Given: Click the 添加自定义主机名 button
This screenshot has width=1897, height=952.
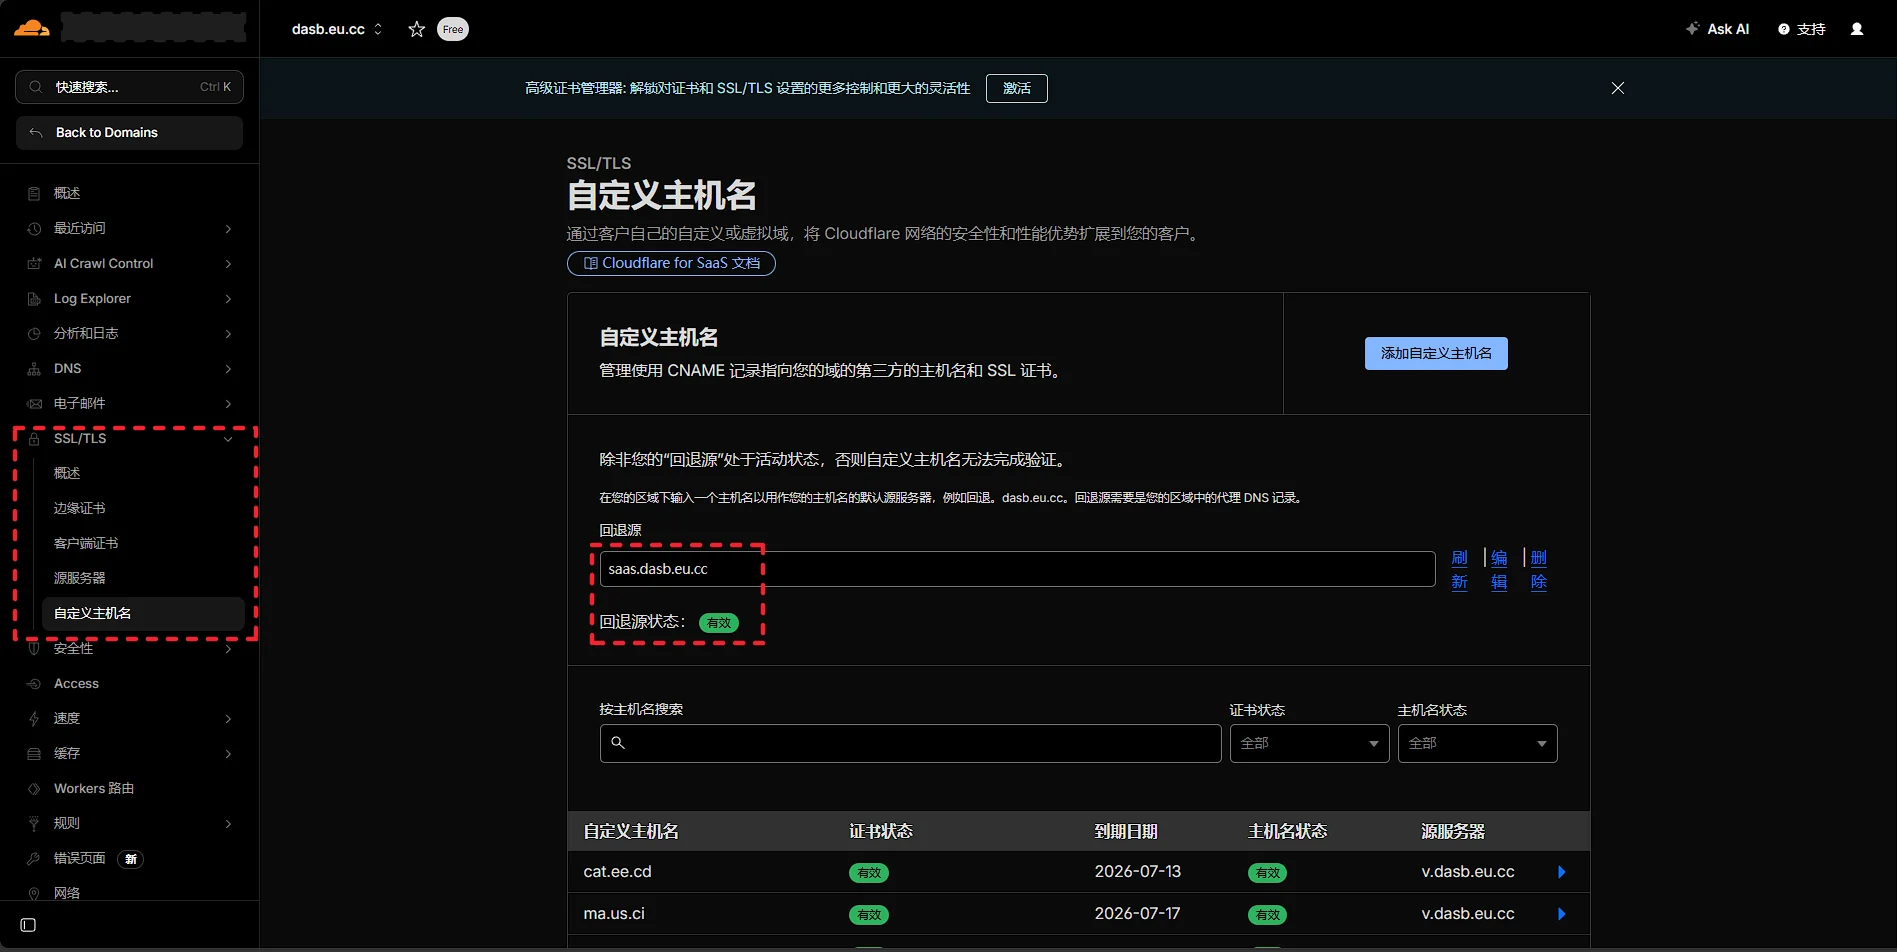Looking at the screenshot, I should click(x=1436, y=353).
